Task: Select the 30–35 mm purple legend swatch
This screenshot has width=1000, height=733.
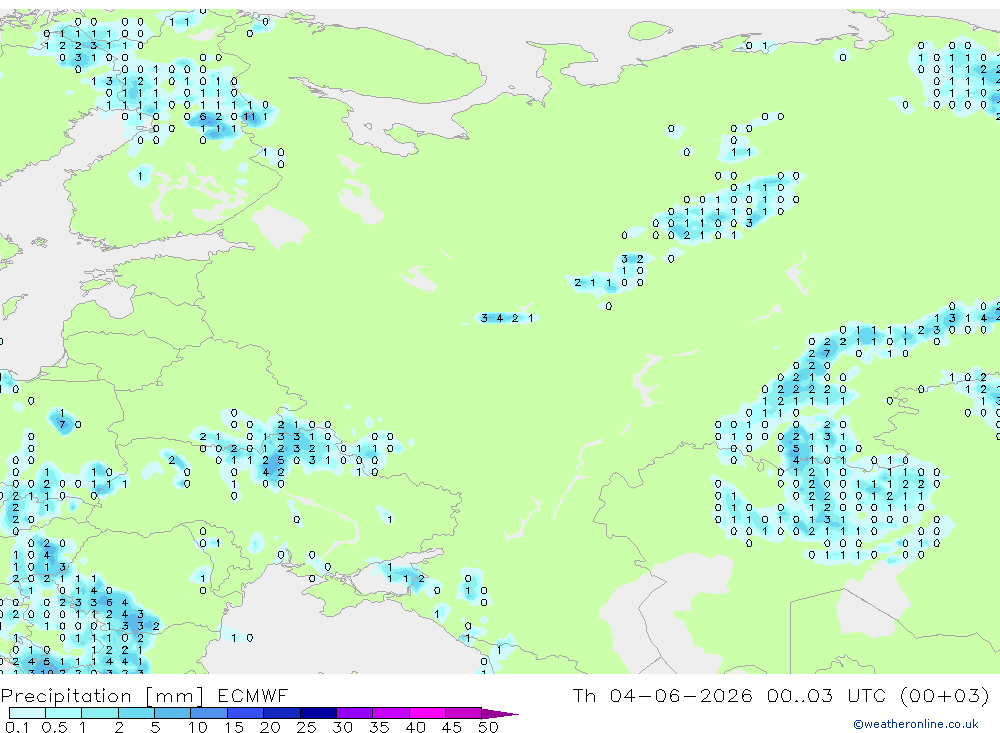Action: point(355,713)
